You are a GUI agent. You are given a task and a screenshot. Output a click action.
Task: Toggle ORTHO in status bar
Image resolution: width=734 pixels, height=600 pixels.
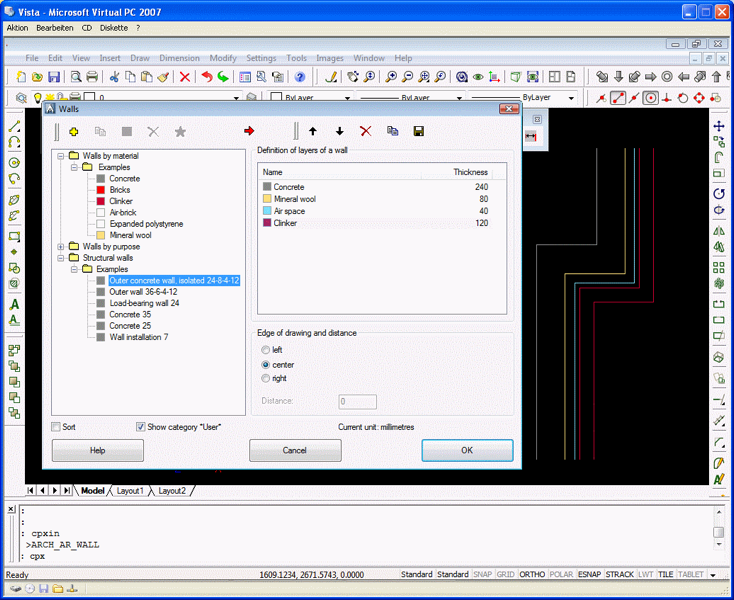pos(532,574)
